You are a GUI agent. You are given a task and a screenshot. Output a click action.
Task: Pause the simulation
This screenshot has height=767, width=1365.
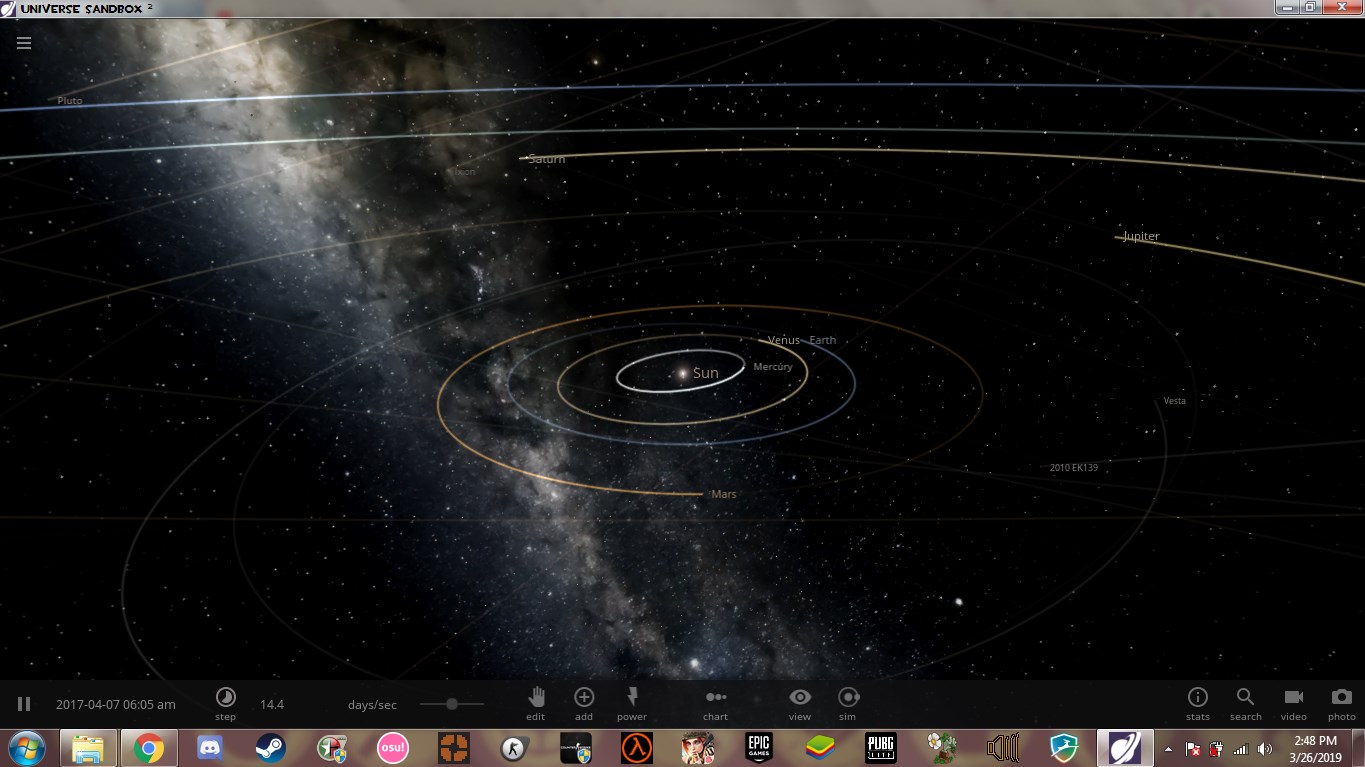pyautogui.click(x=24, y=704)
